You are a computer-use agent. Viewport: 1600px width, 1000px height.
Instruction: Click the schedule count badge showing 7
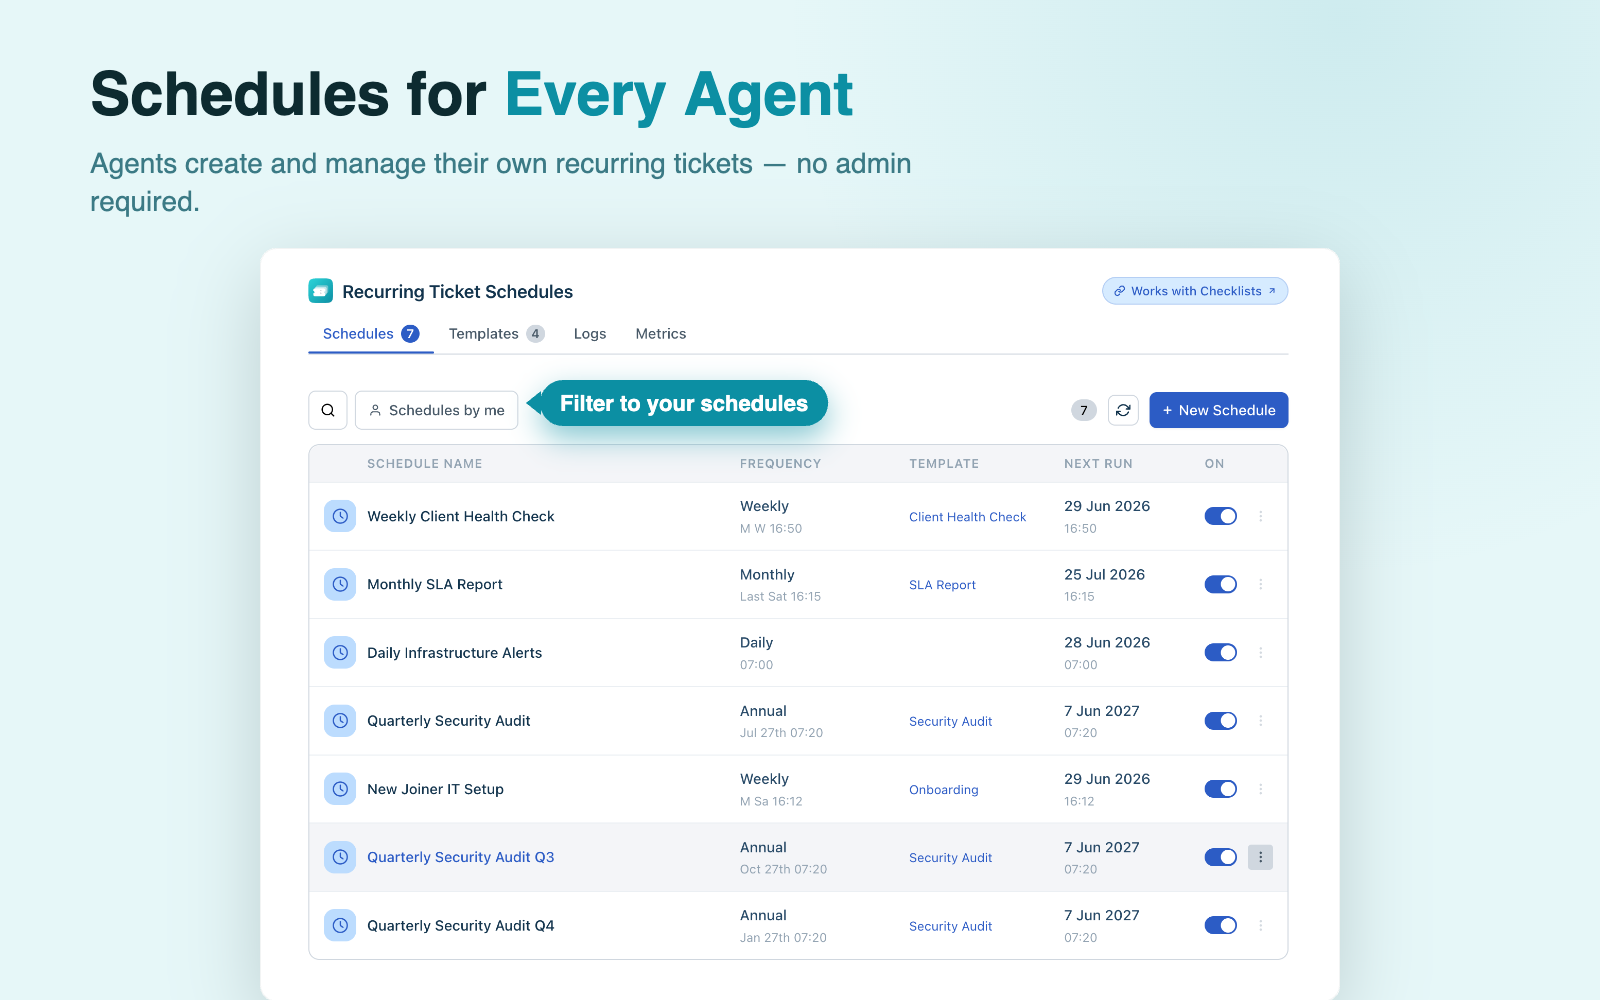(x=1084, y=410)
